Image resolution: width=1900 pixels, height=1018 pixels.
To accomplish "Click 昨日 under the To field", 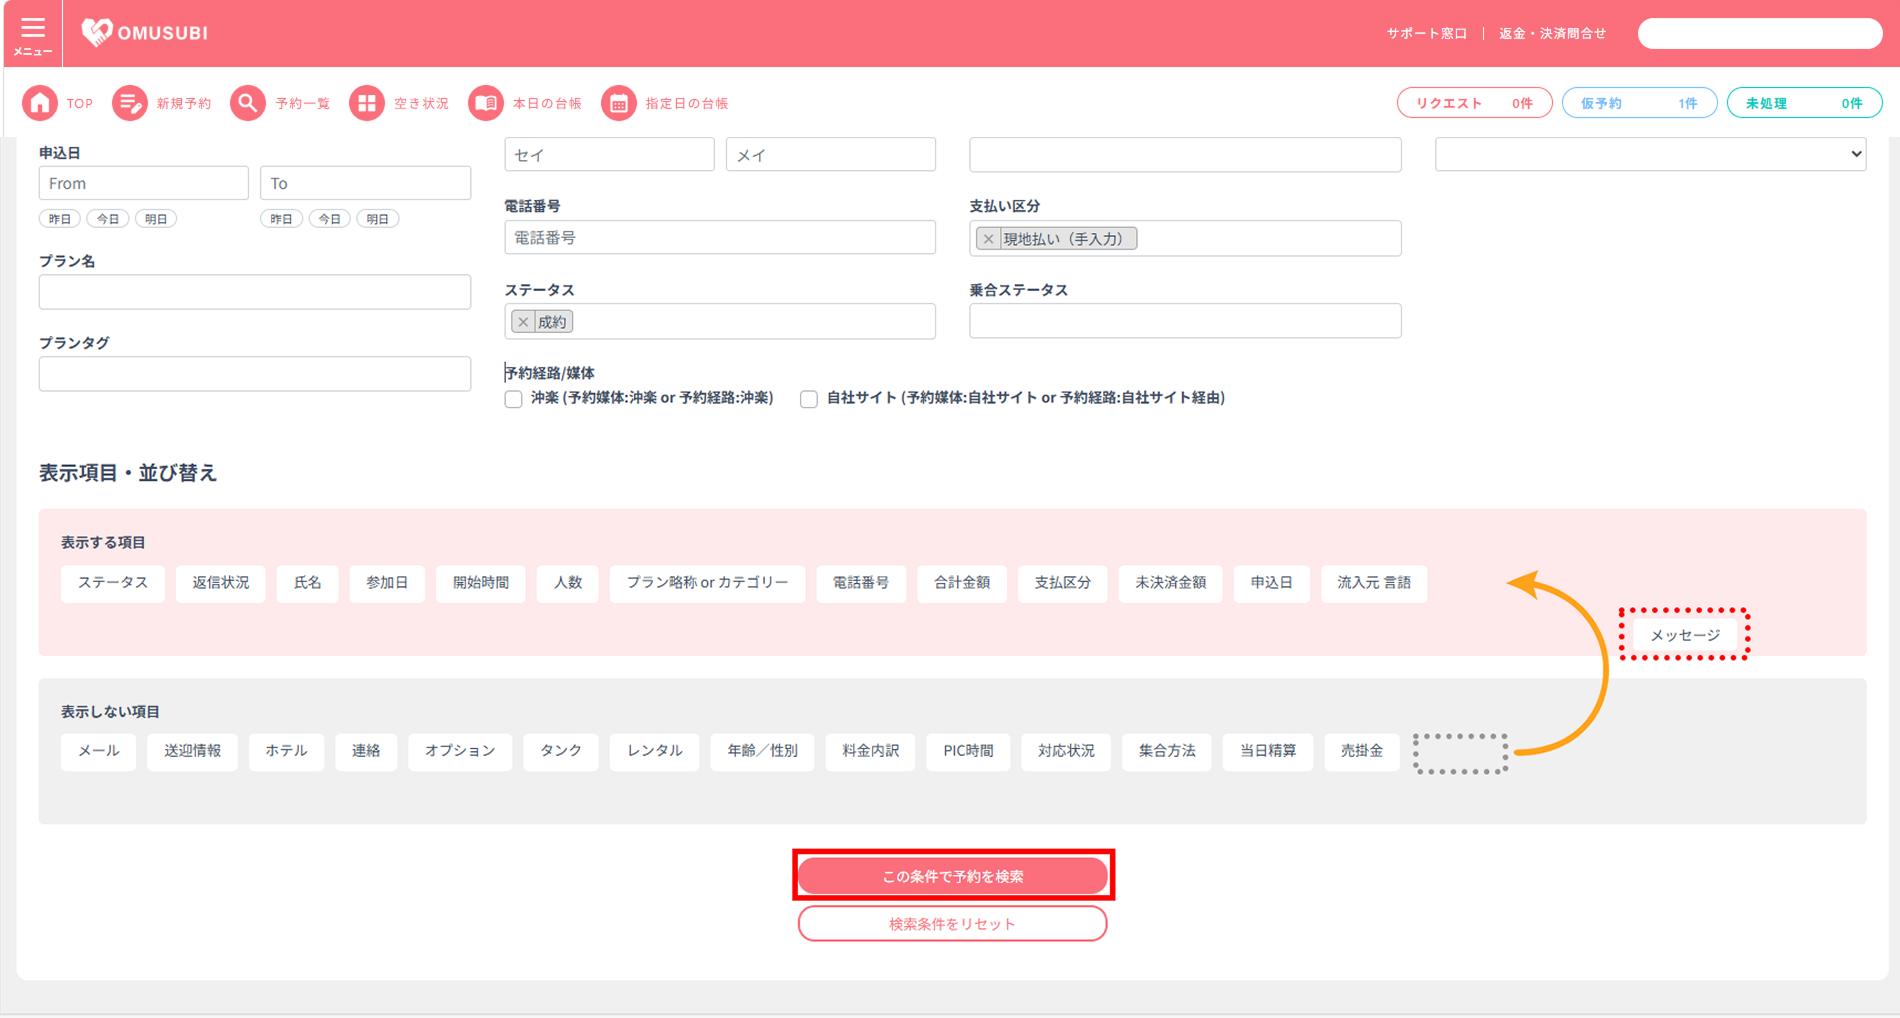I will pos(282,219).
